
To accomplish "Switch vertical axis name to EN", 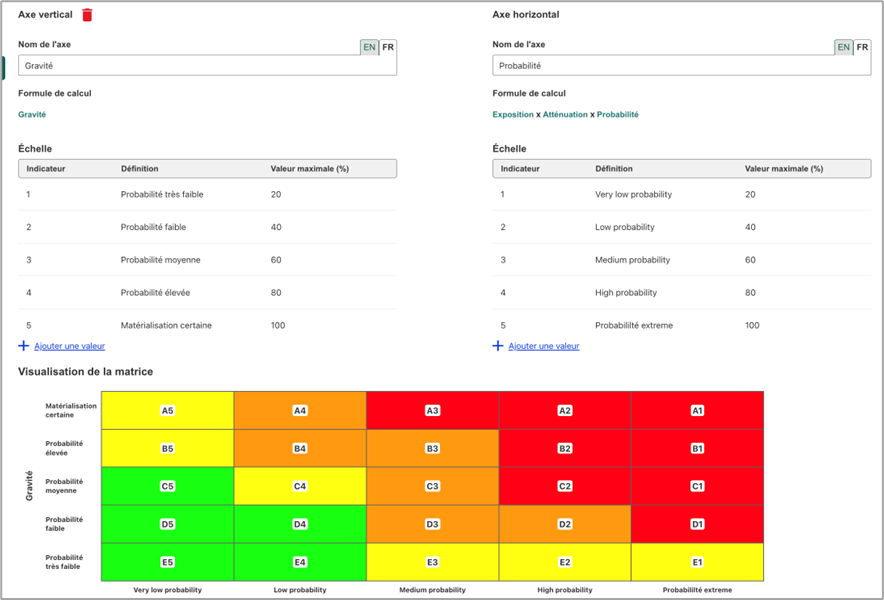I will coord(369,47).
